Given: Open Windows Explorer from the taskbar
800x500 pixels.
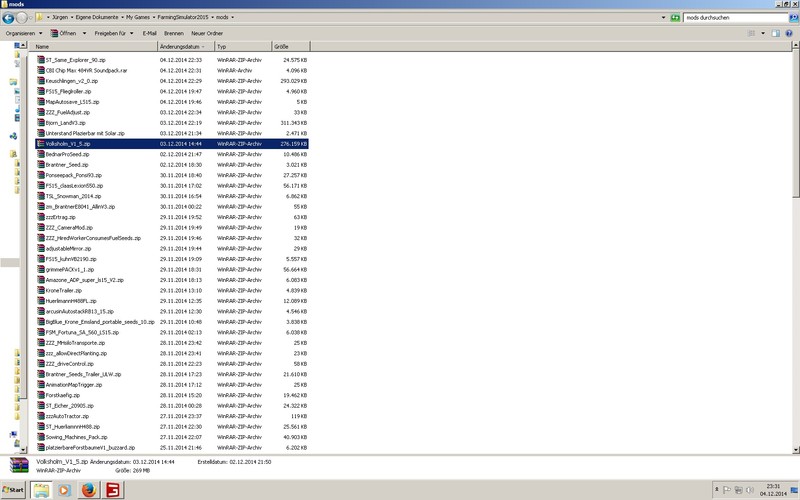Looking at the screenshot, I should 41,490.
